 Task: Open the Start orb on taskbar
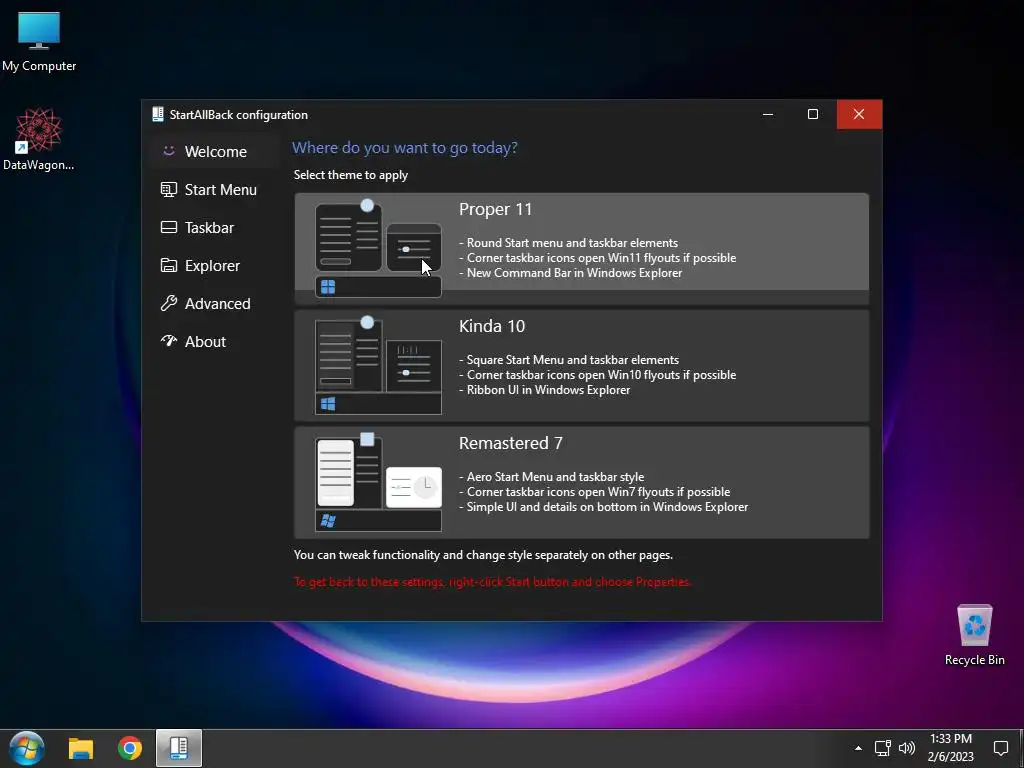(x=27, y=748)
